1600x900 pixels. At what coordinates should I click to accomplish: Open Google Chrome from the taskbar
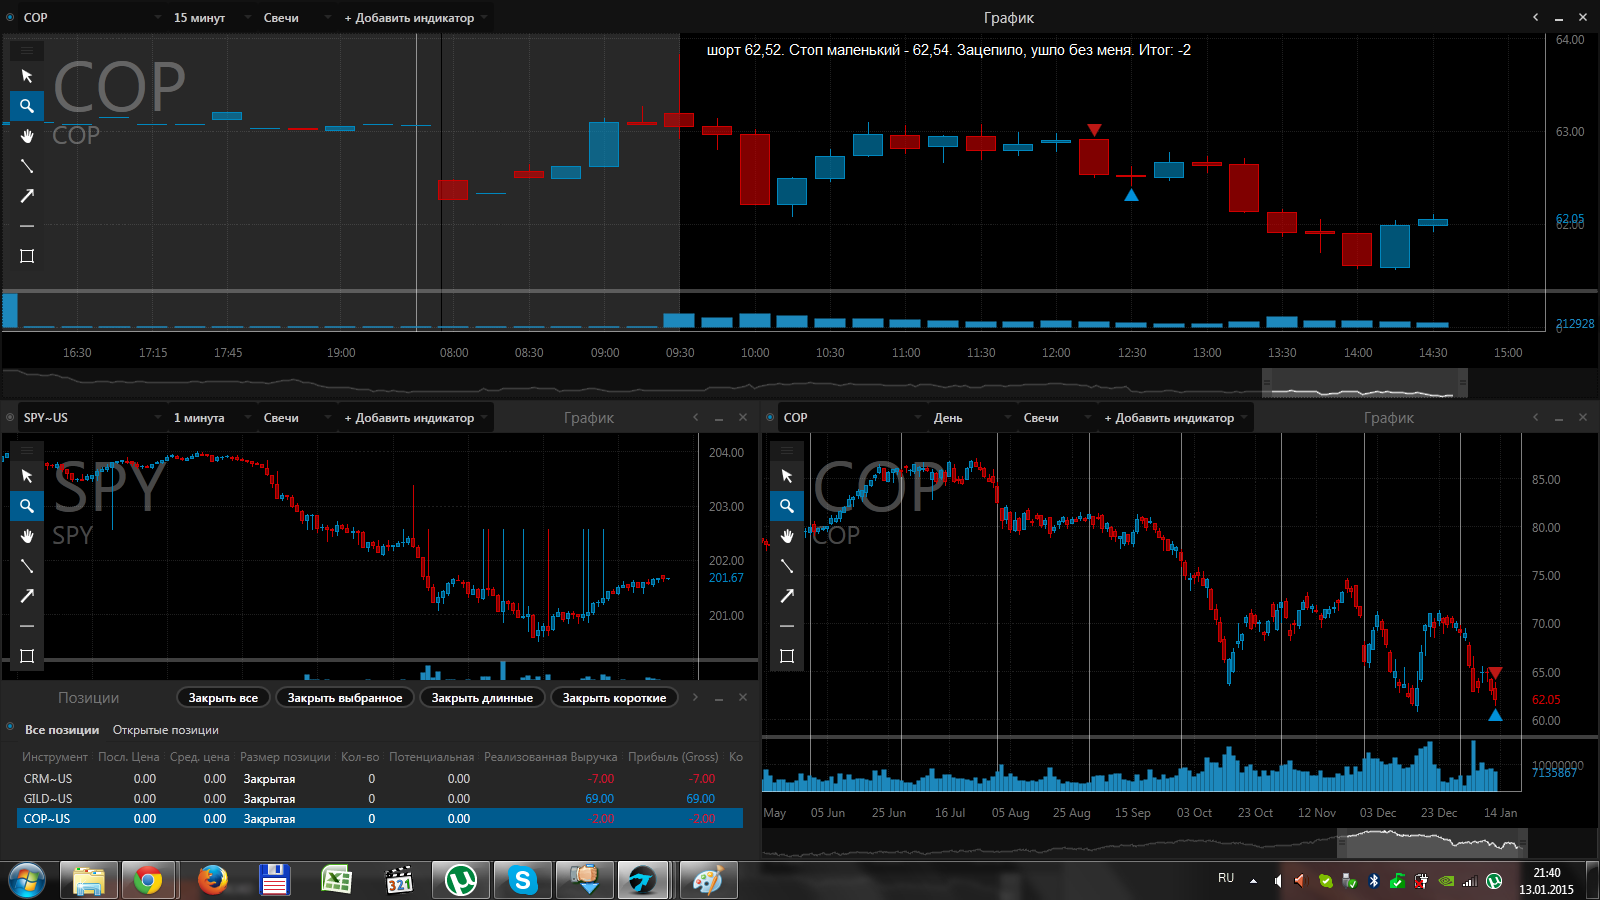click(147, 880)
